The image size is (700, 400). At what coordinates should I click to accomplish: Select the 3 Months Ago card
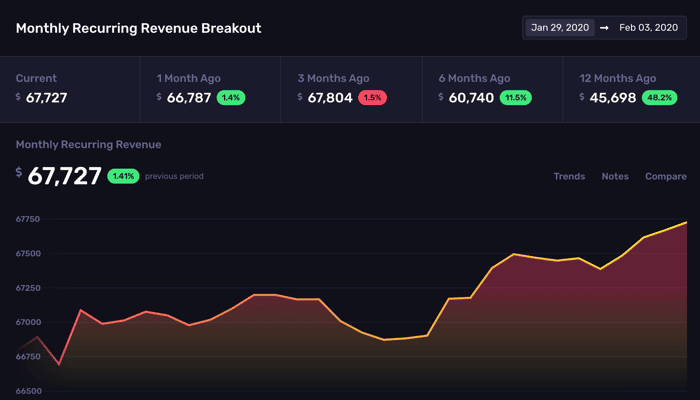351,89
